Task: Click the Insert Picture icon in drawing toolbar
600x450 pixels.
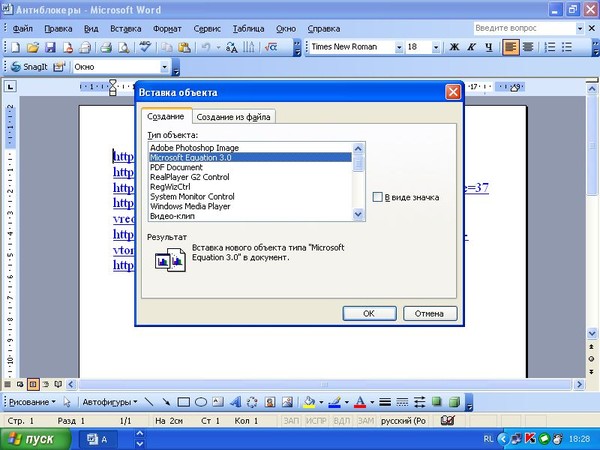Action: tap(287, 402)
